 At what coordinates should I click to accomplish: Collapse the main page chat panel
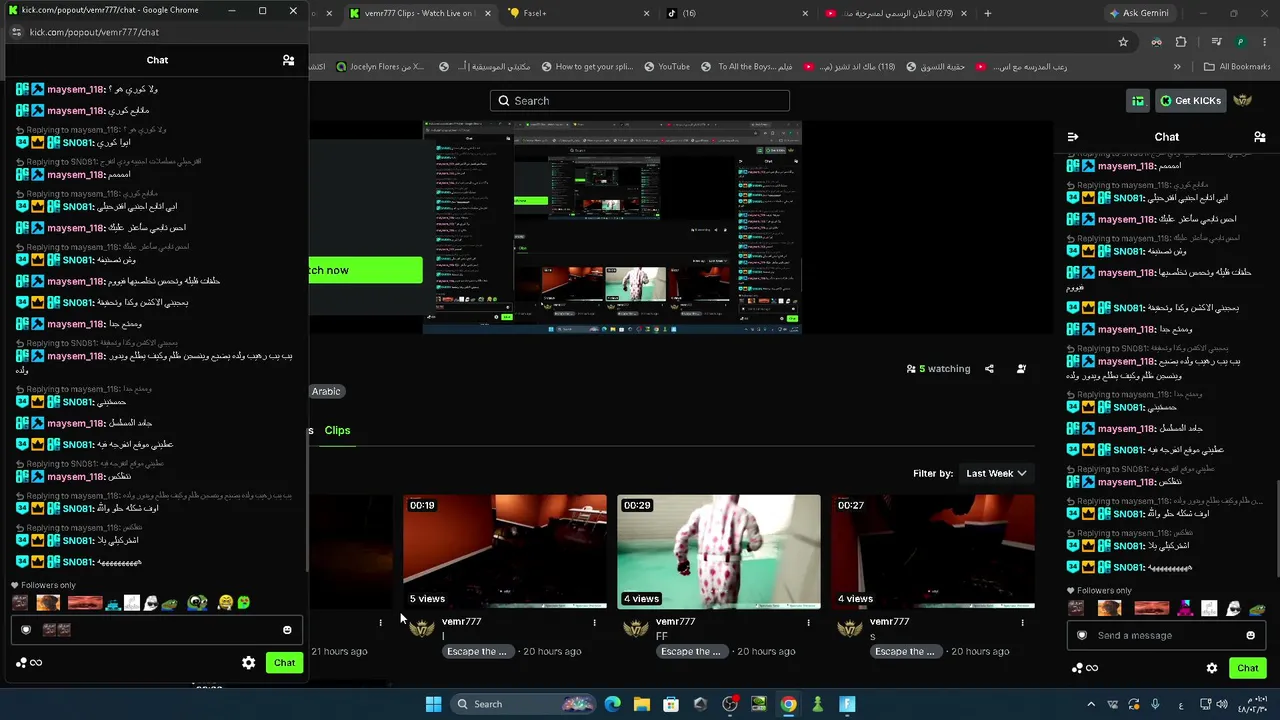coord(1073,137)
